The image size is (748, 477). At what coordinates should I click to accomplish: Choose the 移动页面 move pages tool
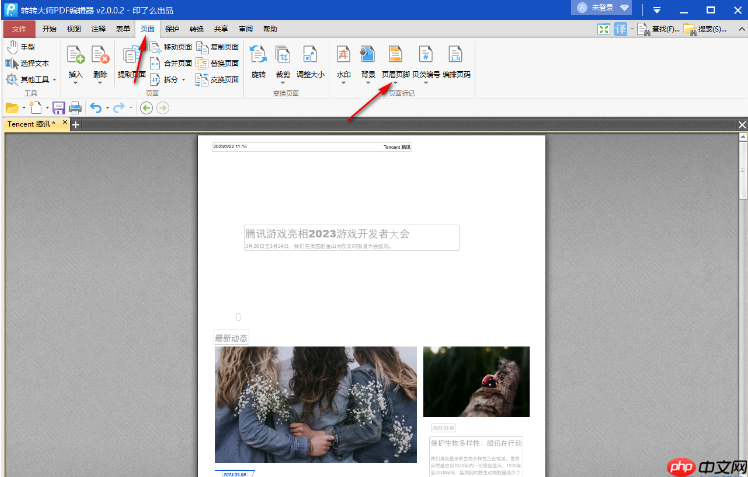[171, 47]
